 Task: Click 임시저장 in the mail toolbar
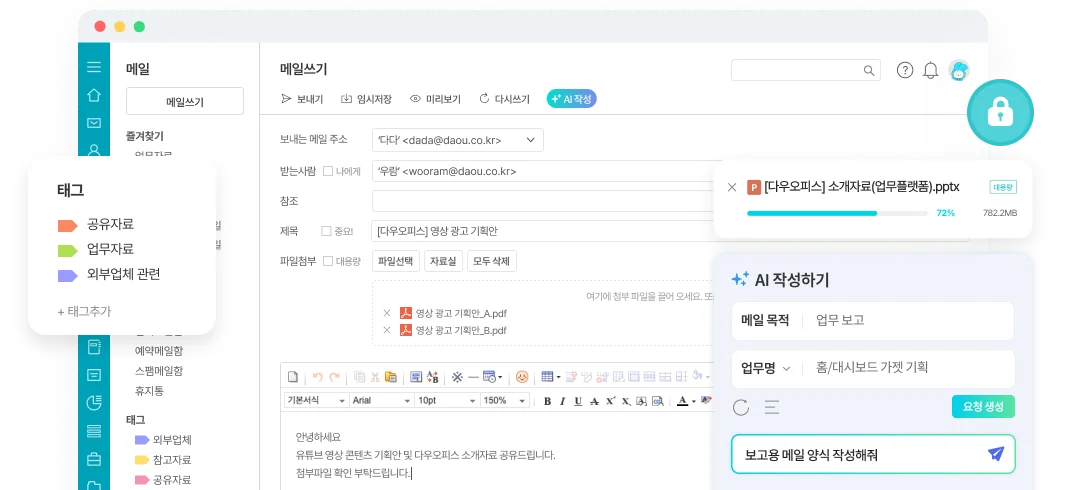coord(366,99)
